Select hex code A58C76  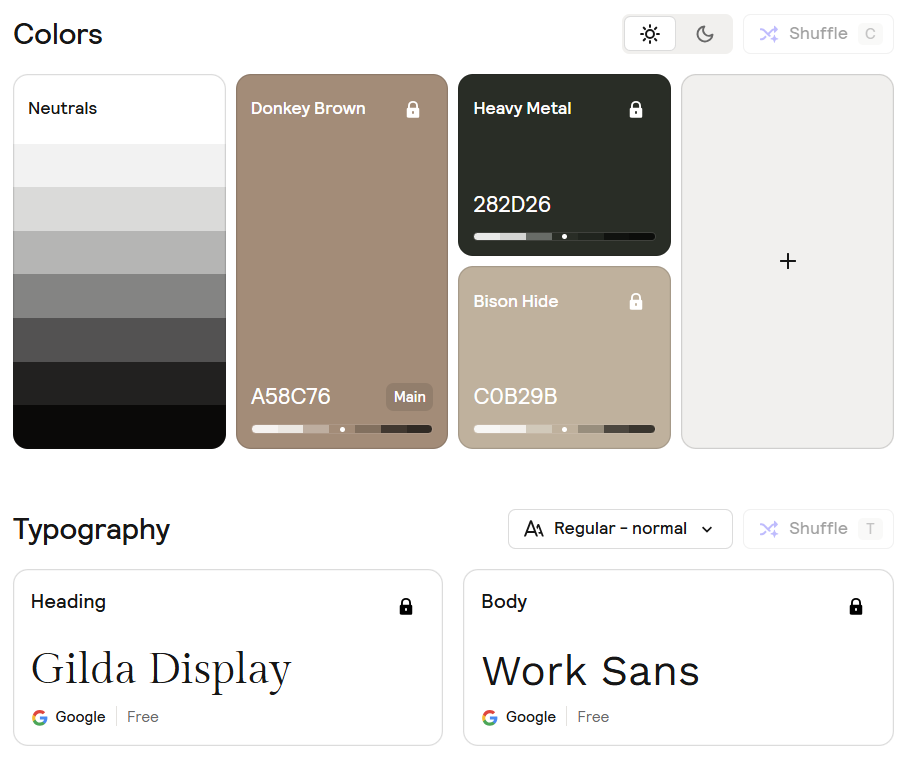(x=291, y=397)
